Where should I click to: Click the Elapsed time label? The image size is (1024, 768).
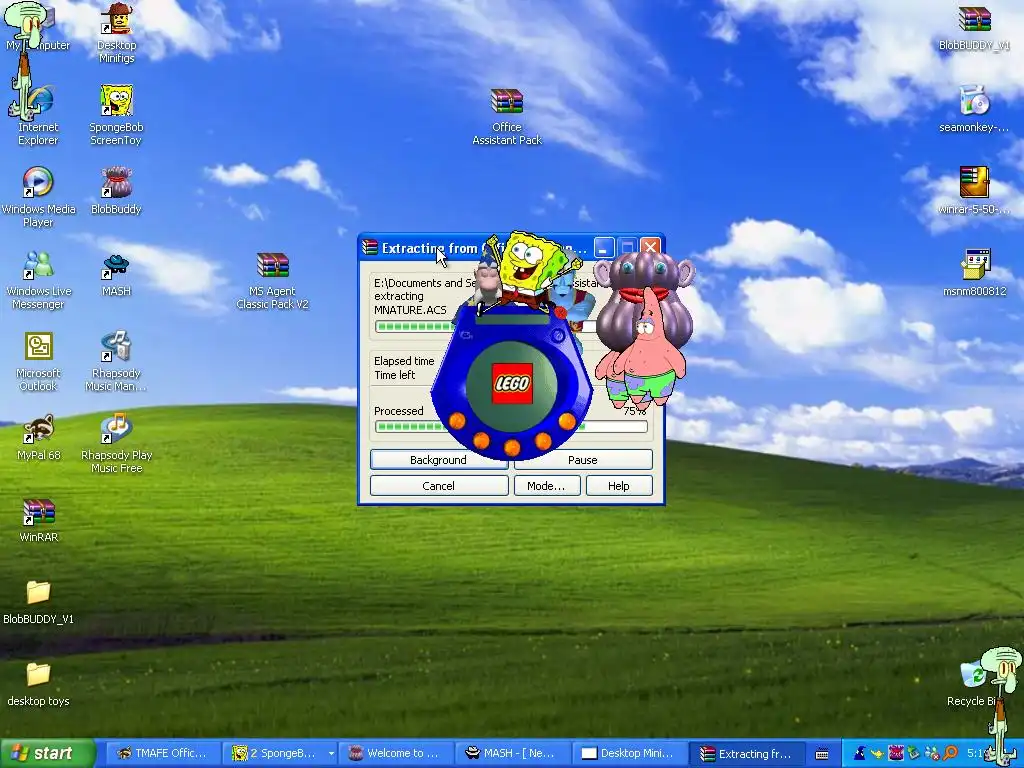click(x=404, y=361)
